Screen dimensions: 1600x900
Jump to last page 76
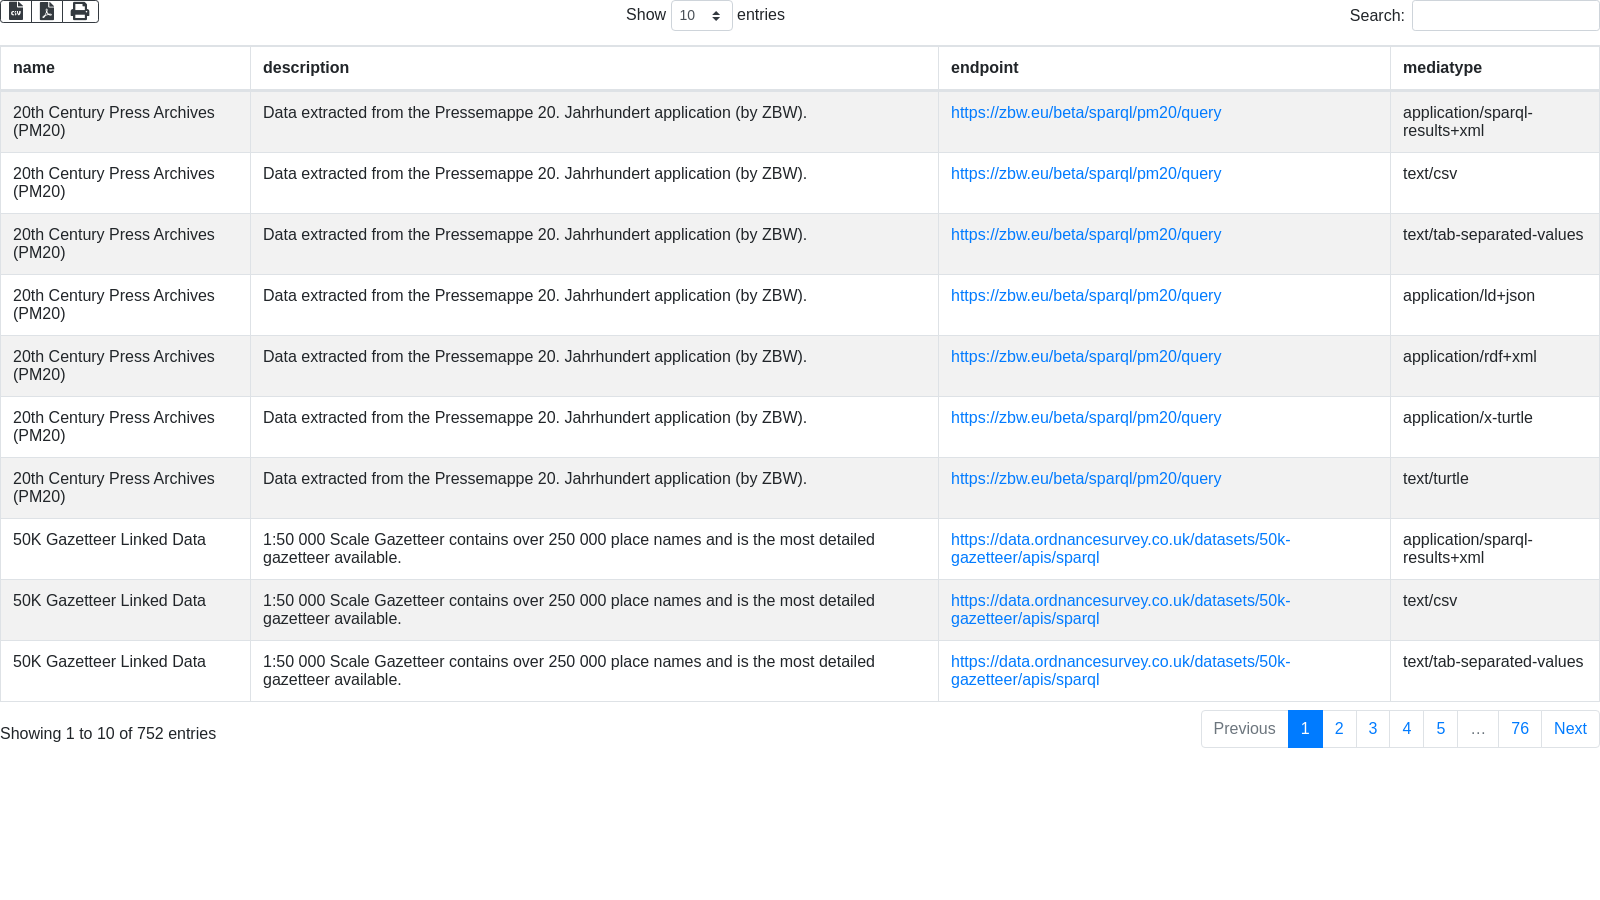(1519, 729)
